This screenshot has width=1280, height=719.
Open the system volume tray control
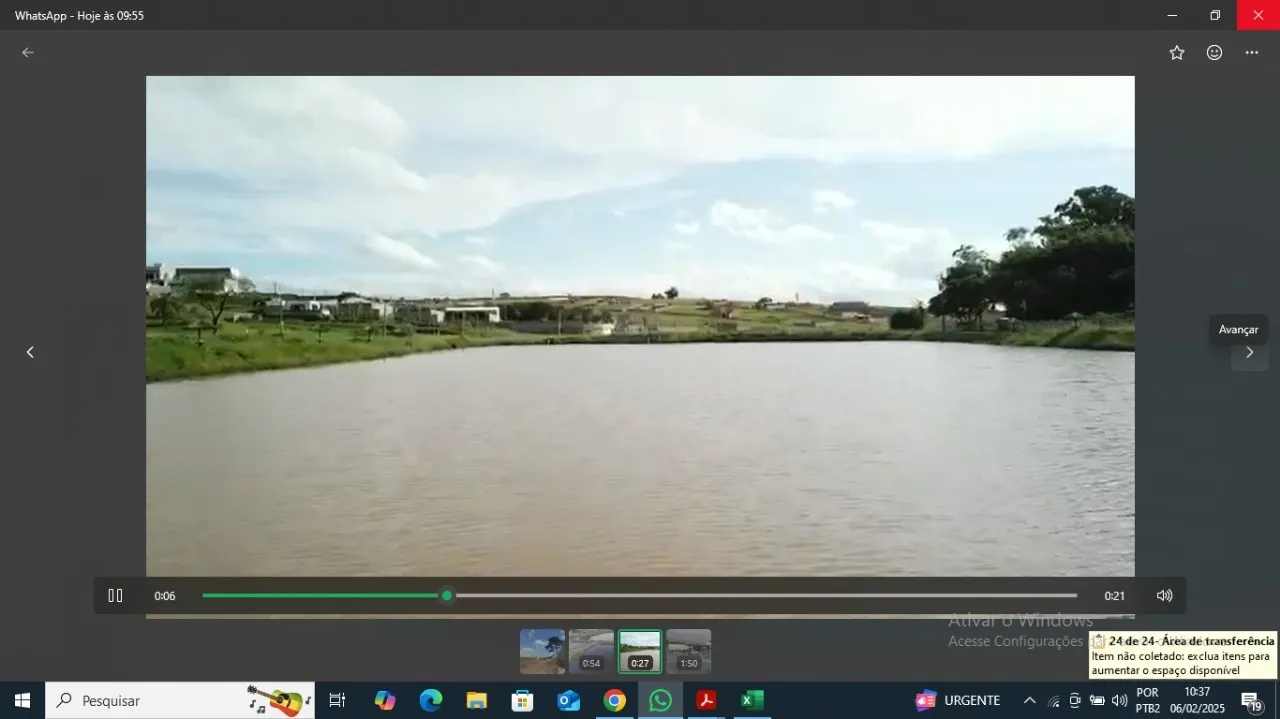(x=1119, y=700)
